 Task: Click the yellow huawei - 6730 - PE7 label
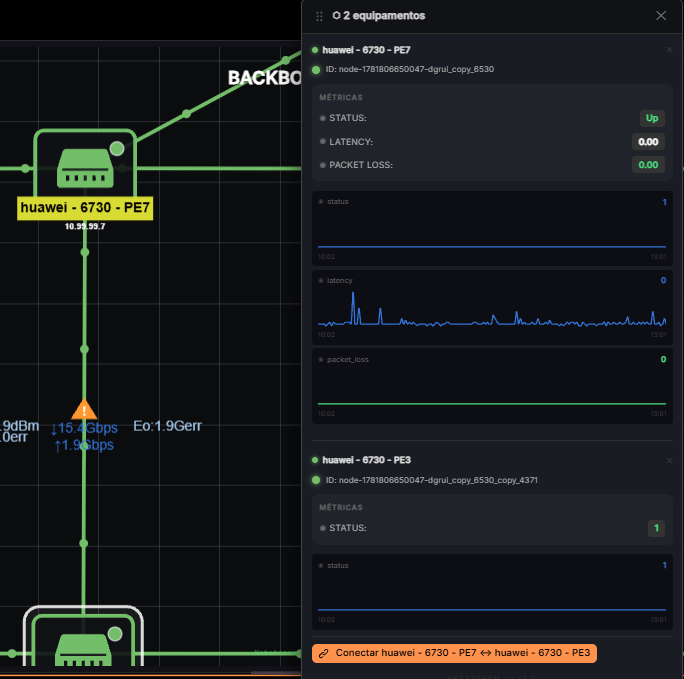click(x=85, y=208)
